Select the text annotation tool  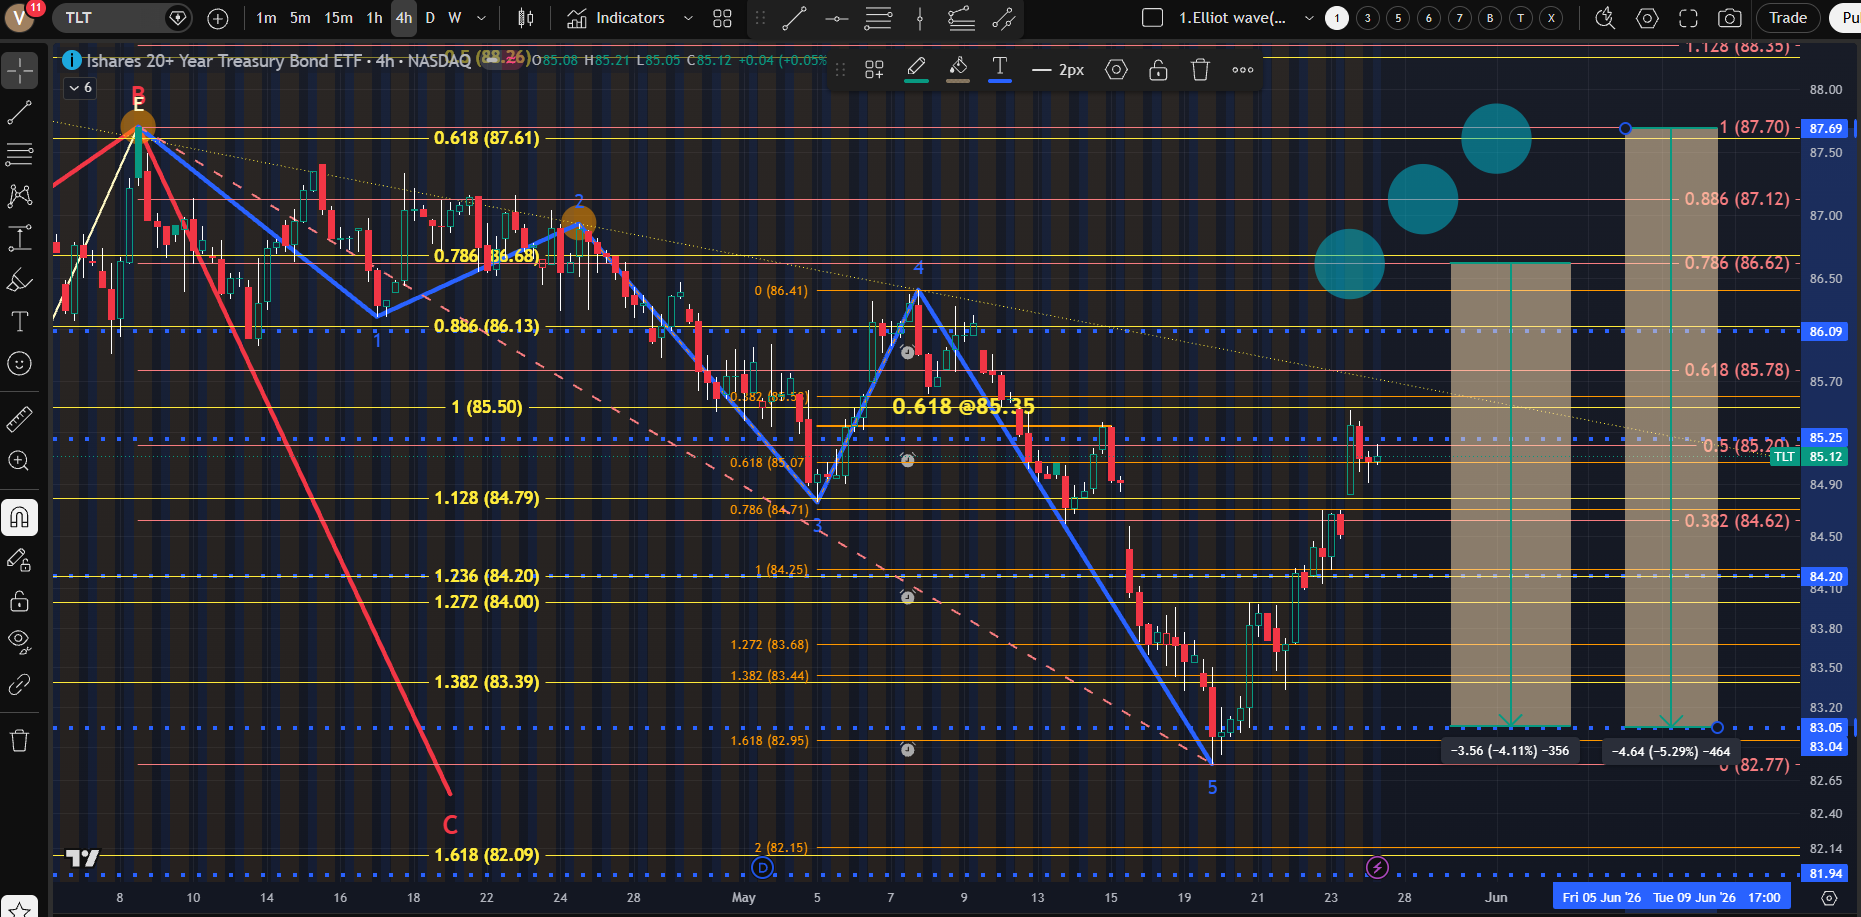coord(20,321)
